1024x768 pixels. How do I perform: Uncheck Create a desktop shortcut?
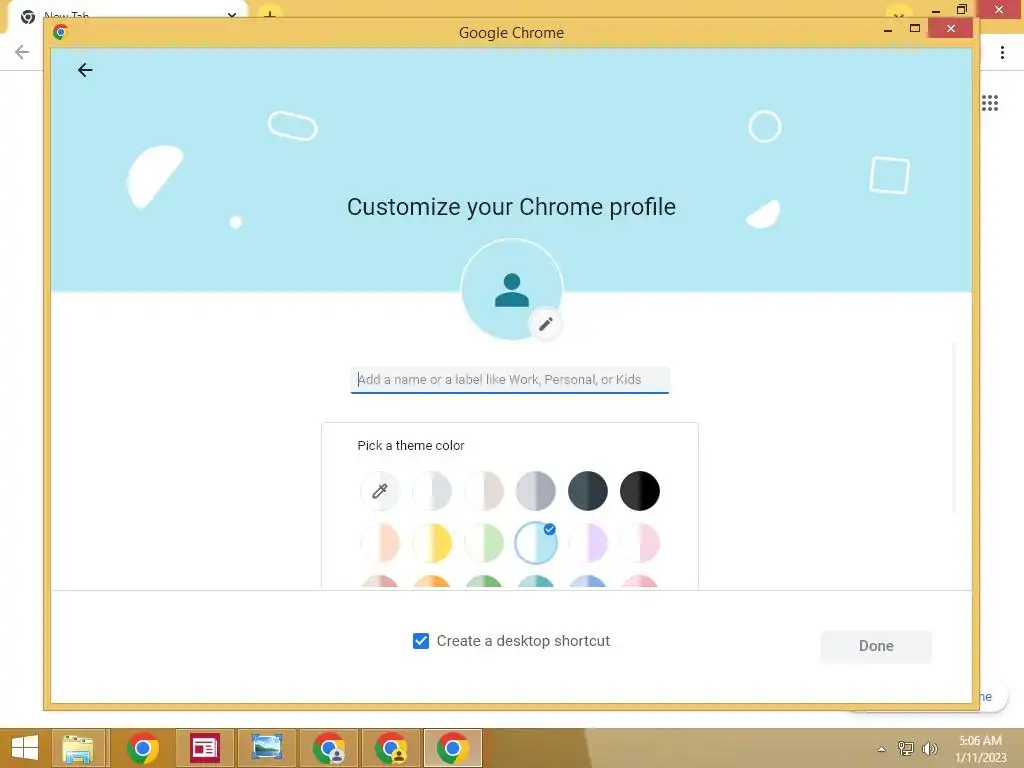click(421, 641)
